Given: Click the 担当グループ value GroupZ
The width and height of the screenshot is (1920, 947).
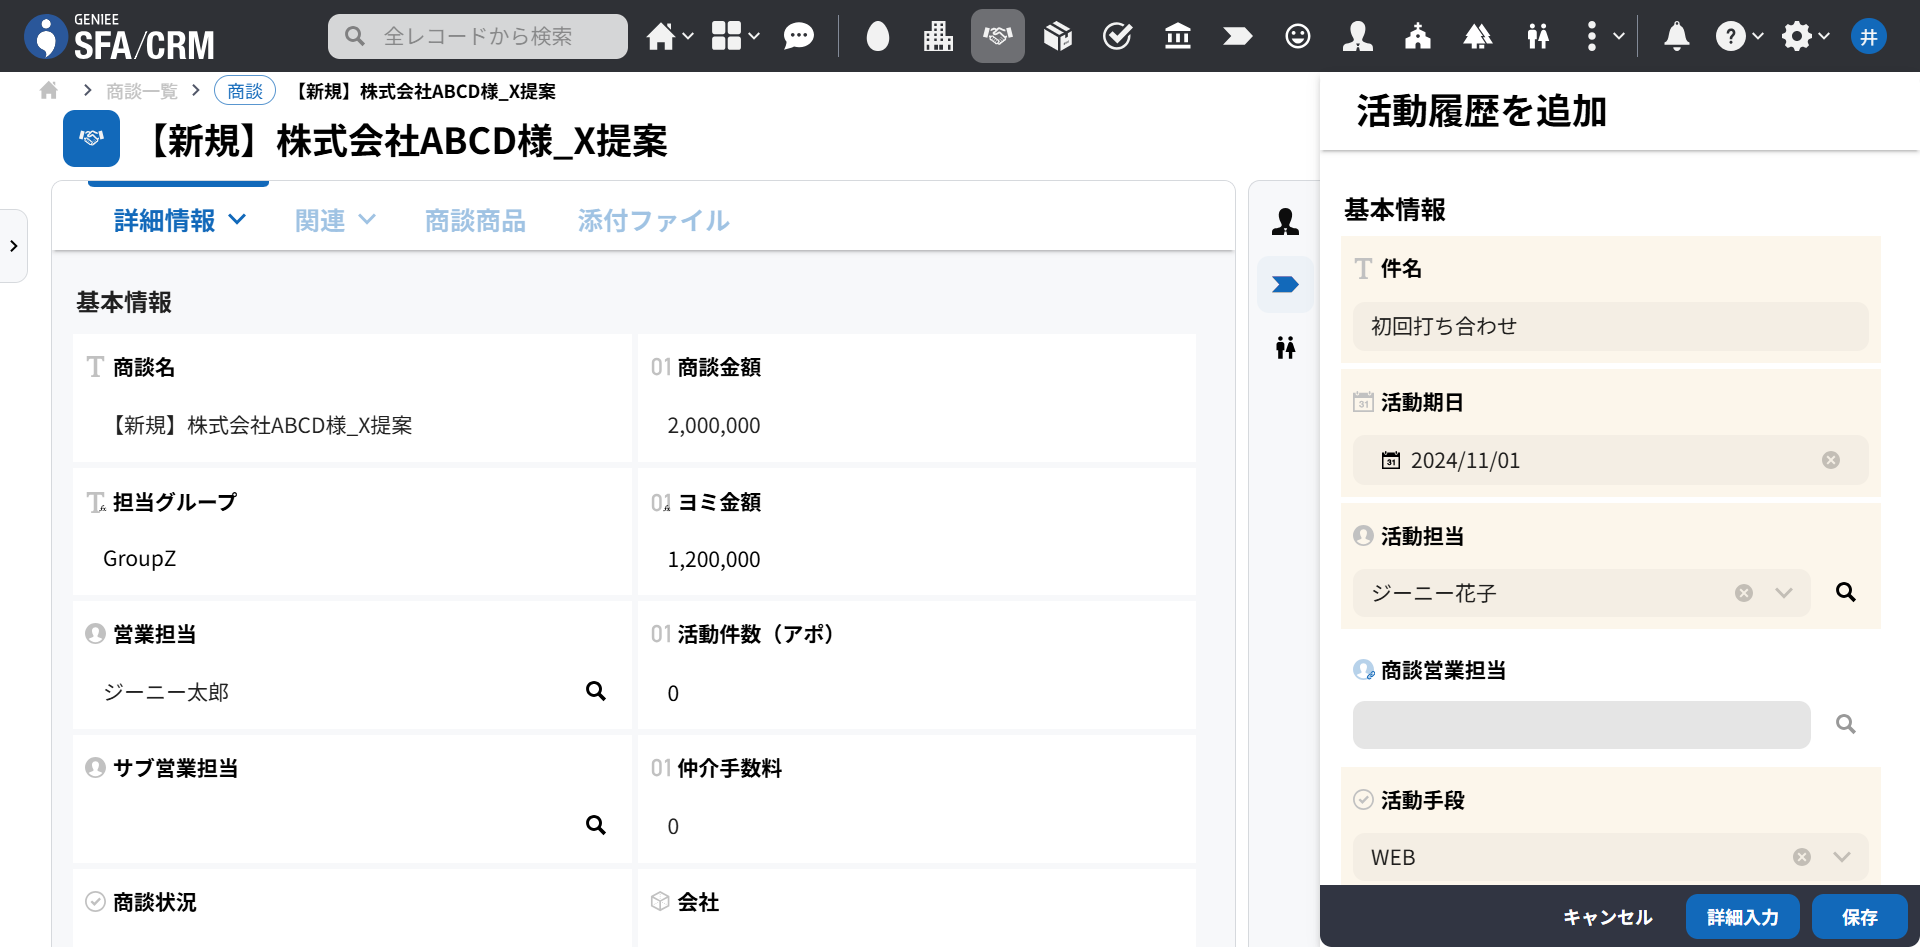Looking at the screenshot, I should pos(140,559).
